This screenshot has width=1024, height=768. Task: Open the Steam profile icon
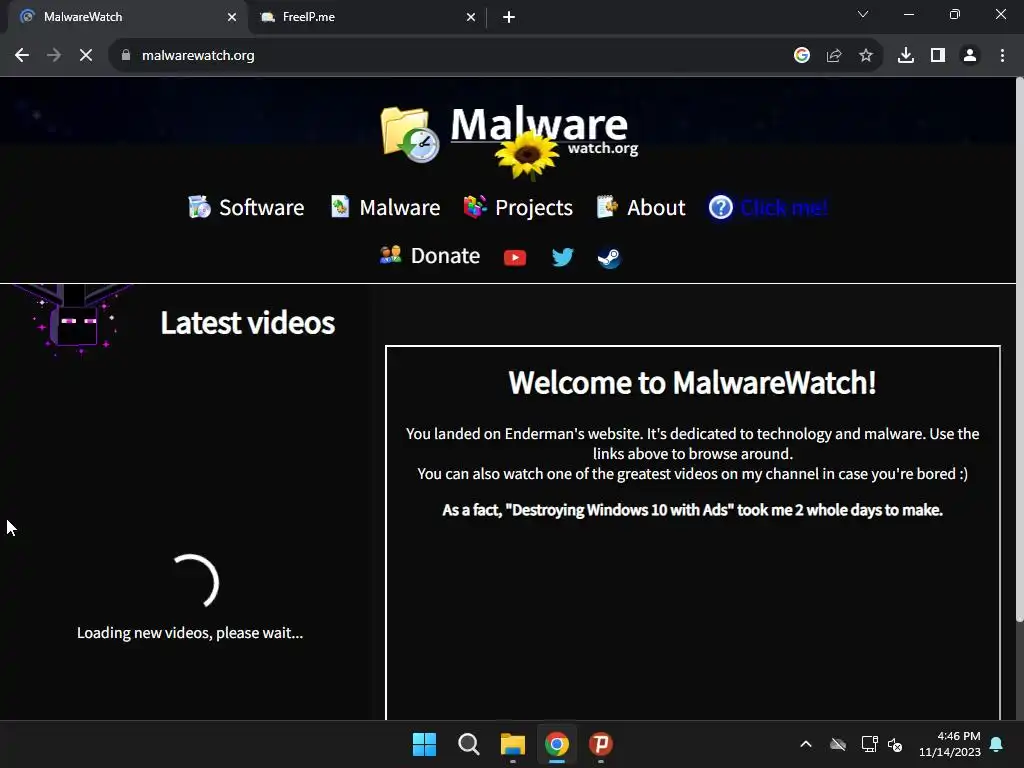(609, 257)
